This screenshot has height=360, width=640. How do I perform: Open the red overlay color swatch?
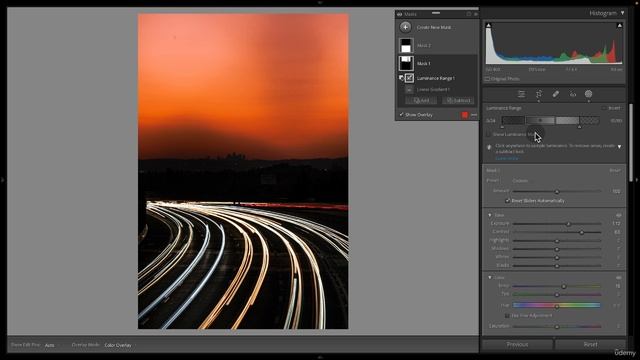(x=464, y=115)
